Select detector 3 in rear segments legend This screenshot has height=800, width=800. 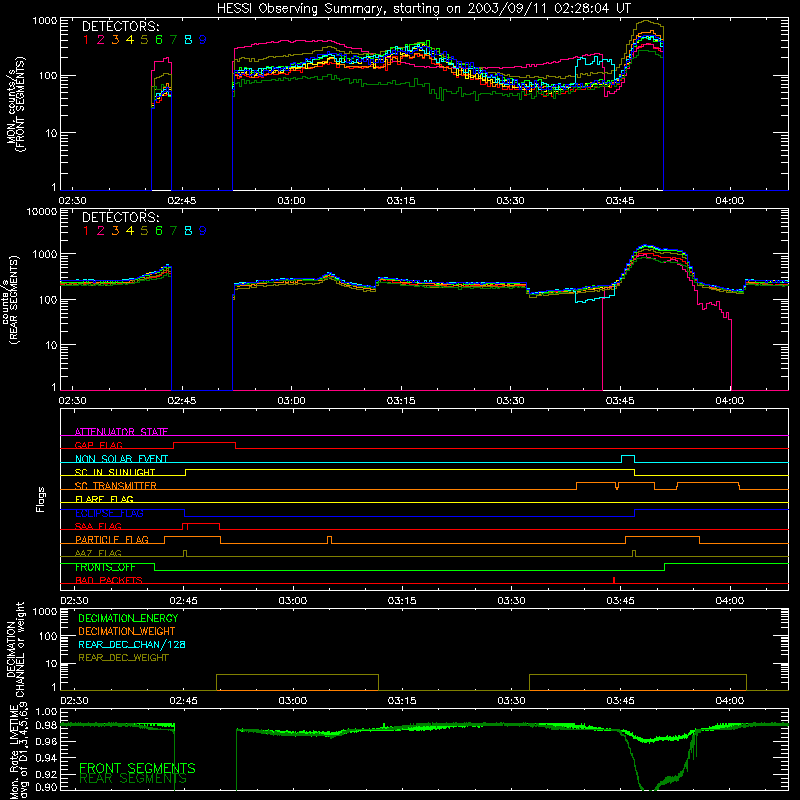click(115, 231)
